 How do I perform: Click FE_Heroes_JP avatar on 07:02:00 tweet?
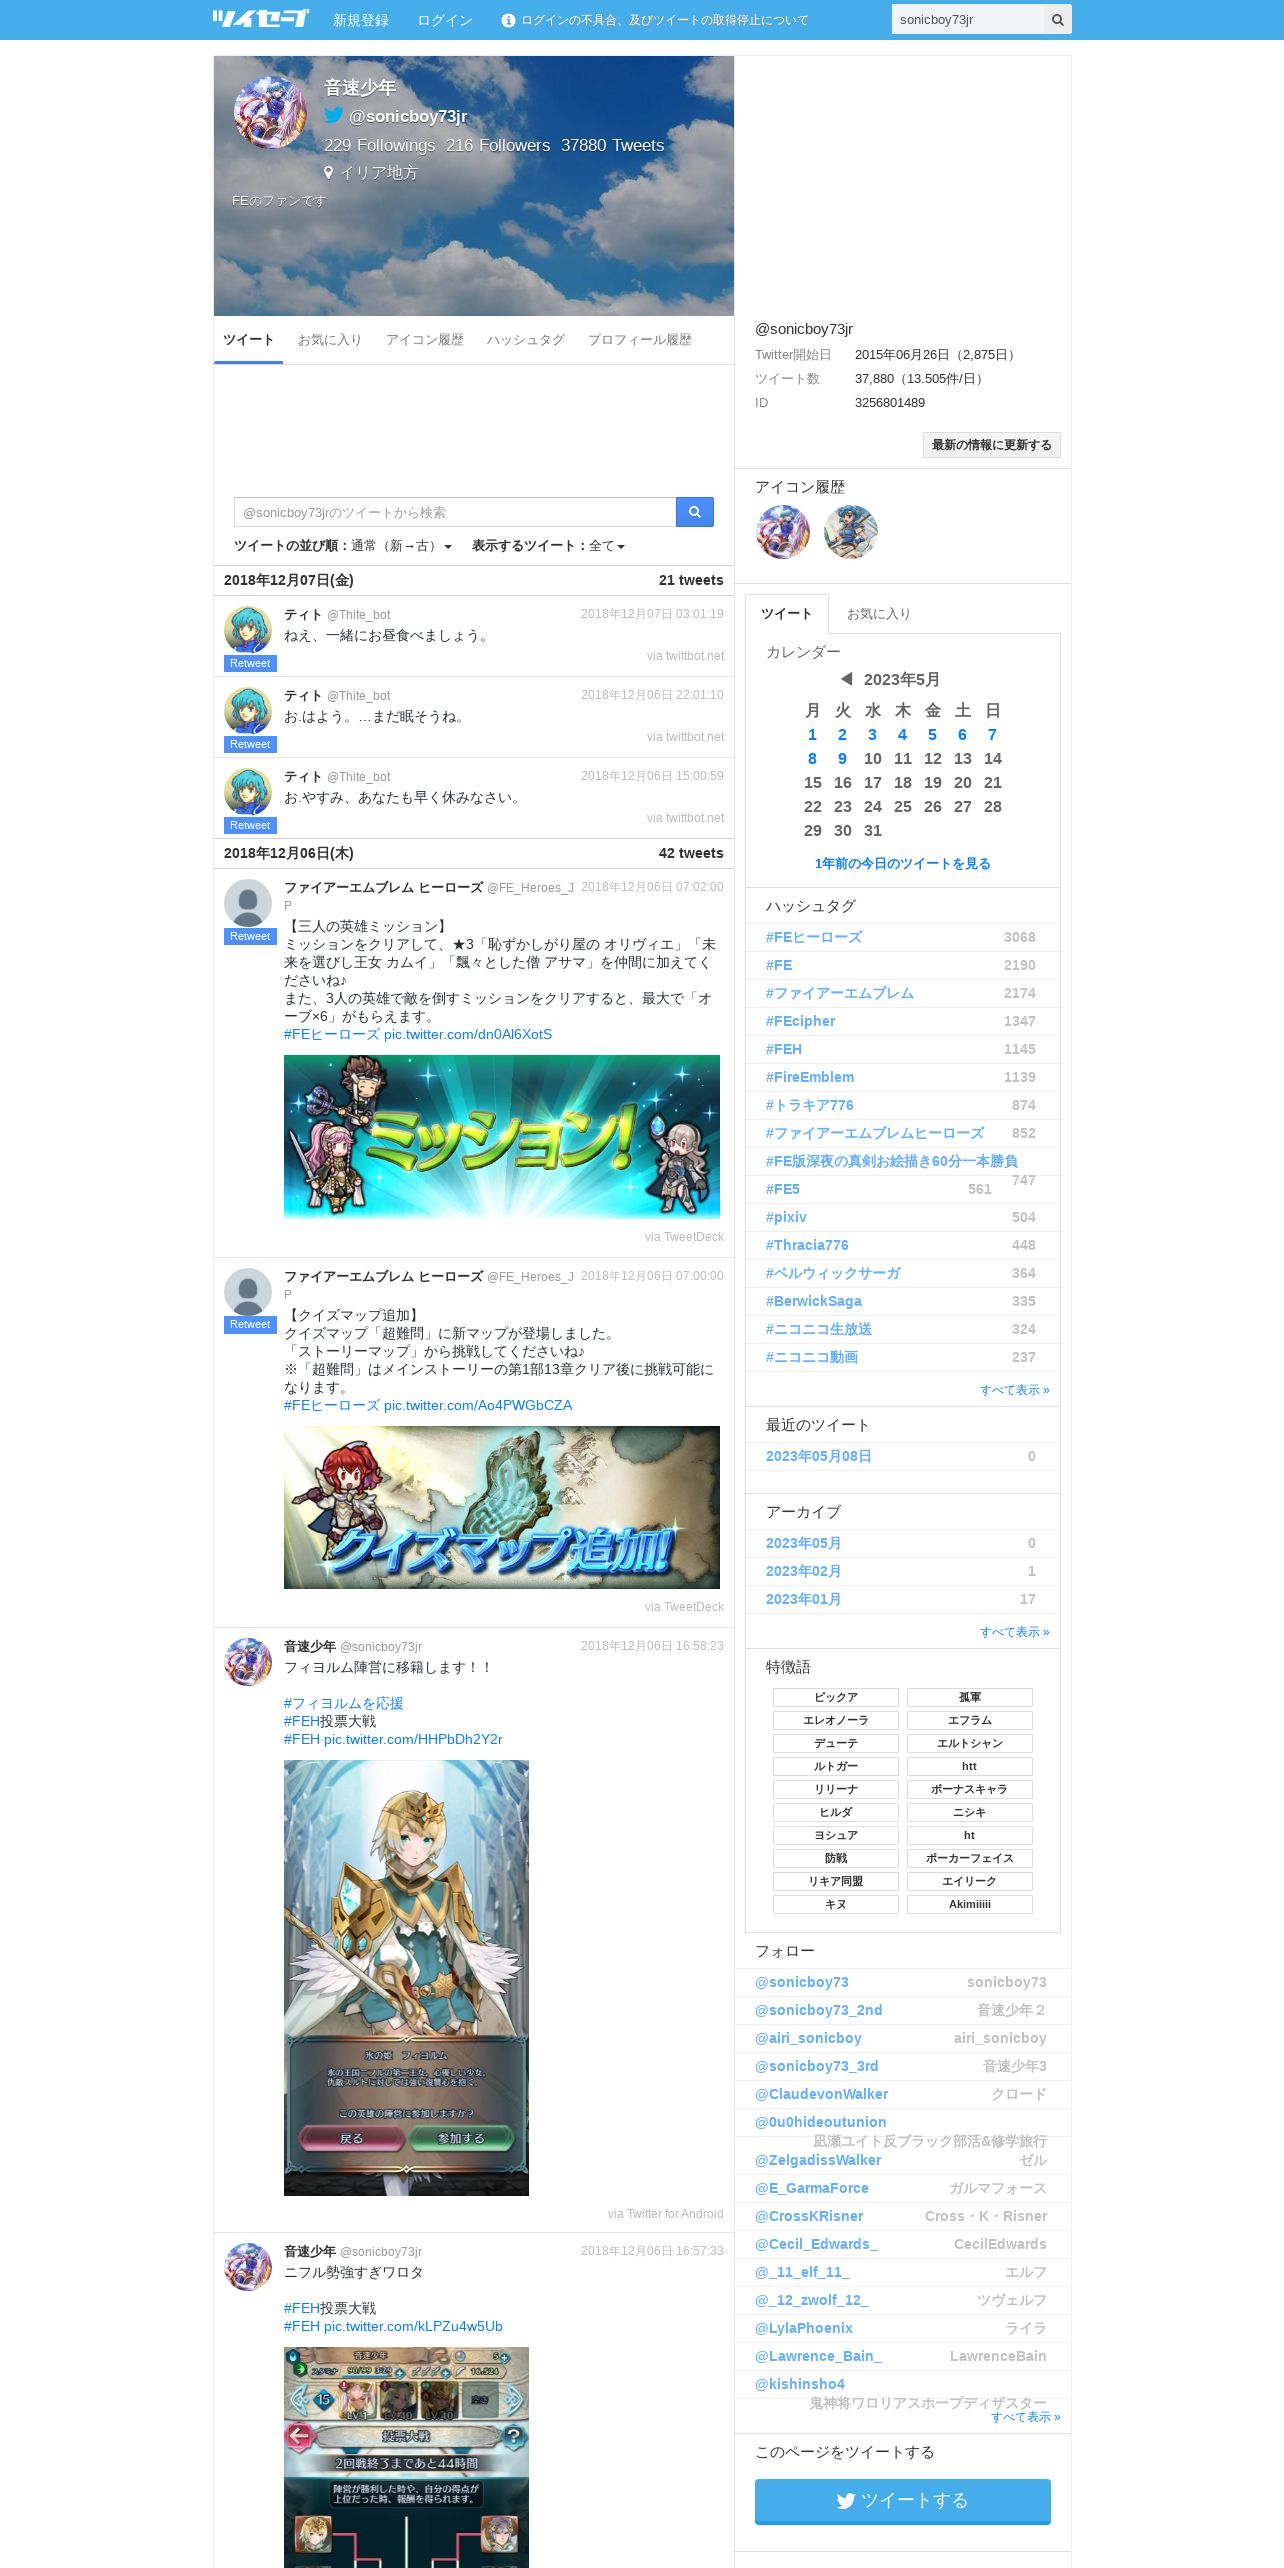[248, 903]
